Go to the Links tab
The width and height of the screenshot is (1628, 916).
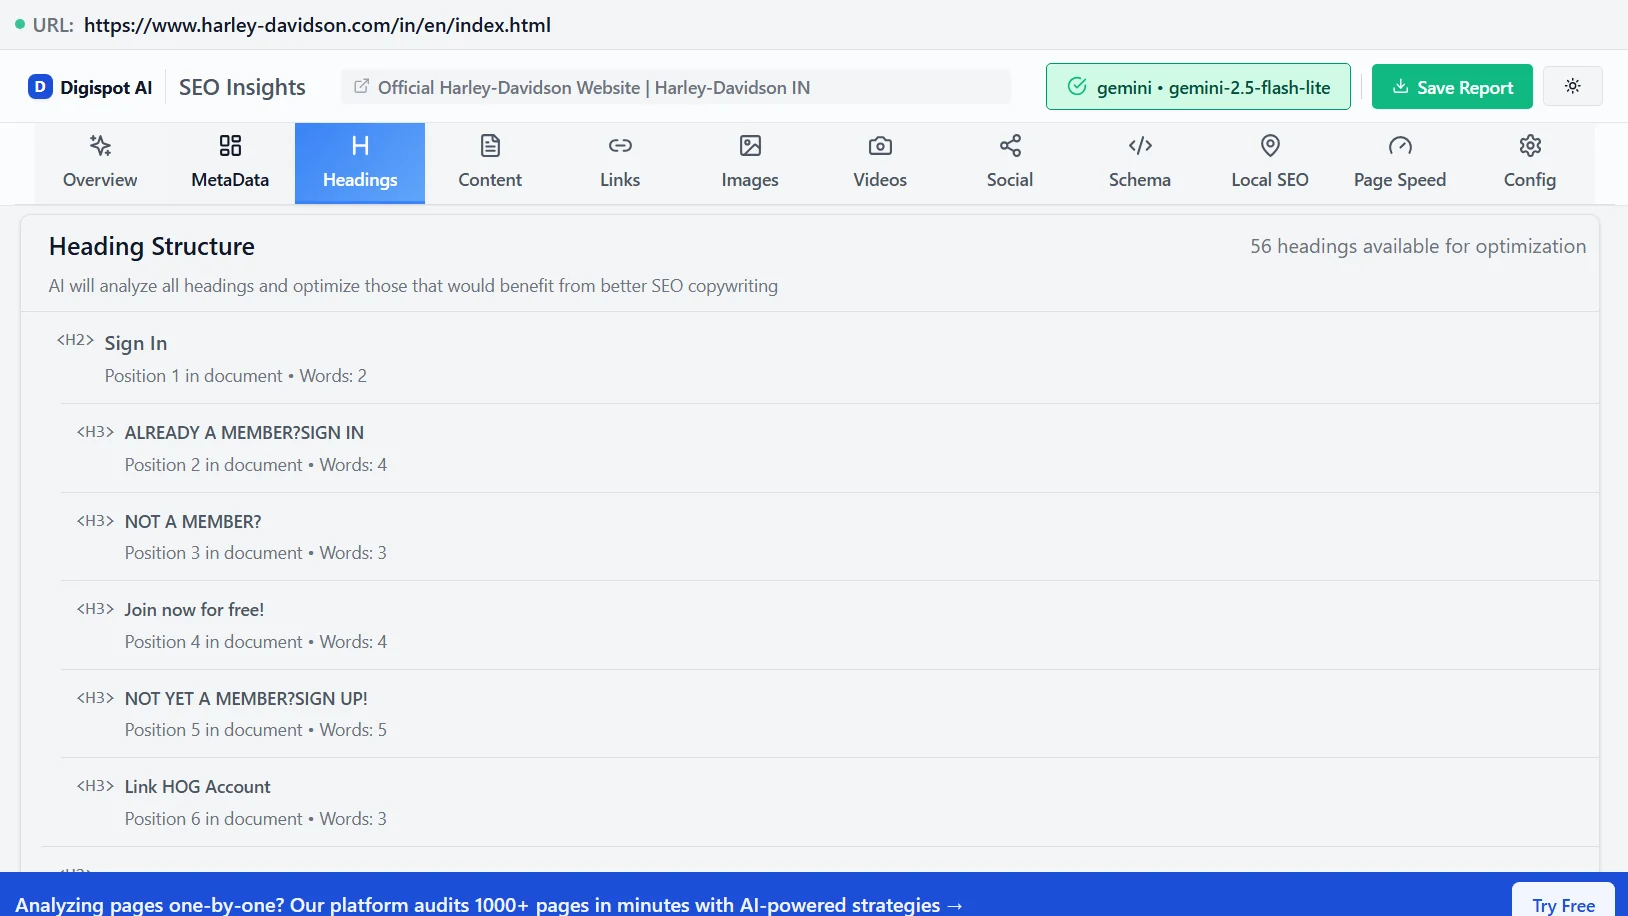coord(620,164)
